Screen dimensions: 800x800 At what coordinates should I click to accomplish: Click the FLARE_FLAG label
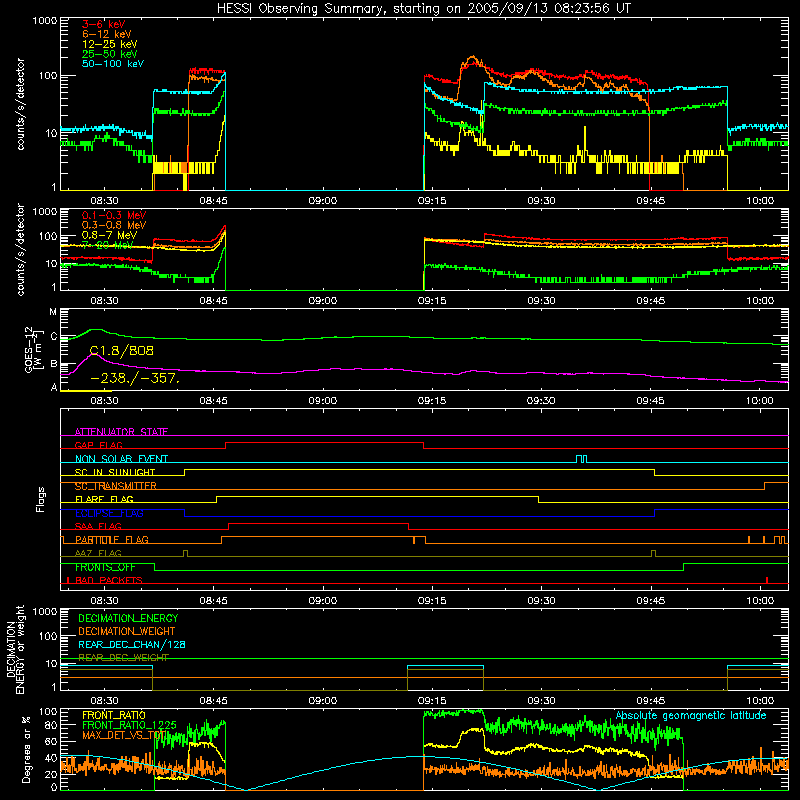(x=104, y=499)
